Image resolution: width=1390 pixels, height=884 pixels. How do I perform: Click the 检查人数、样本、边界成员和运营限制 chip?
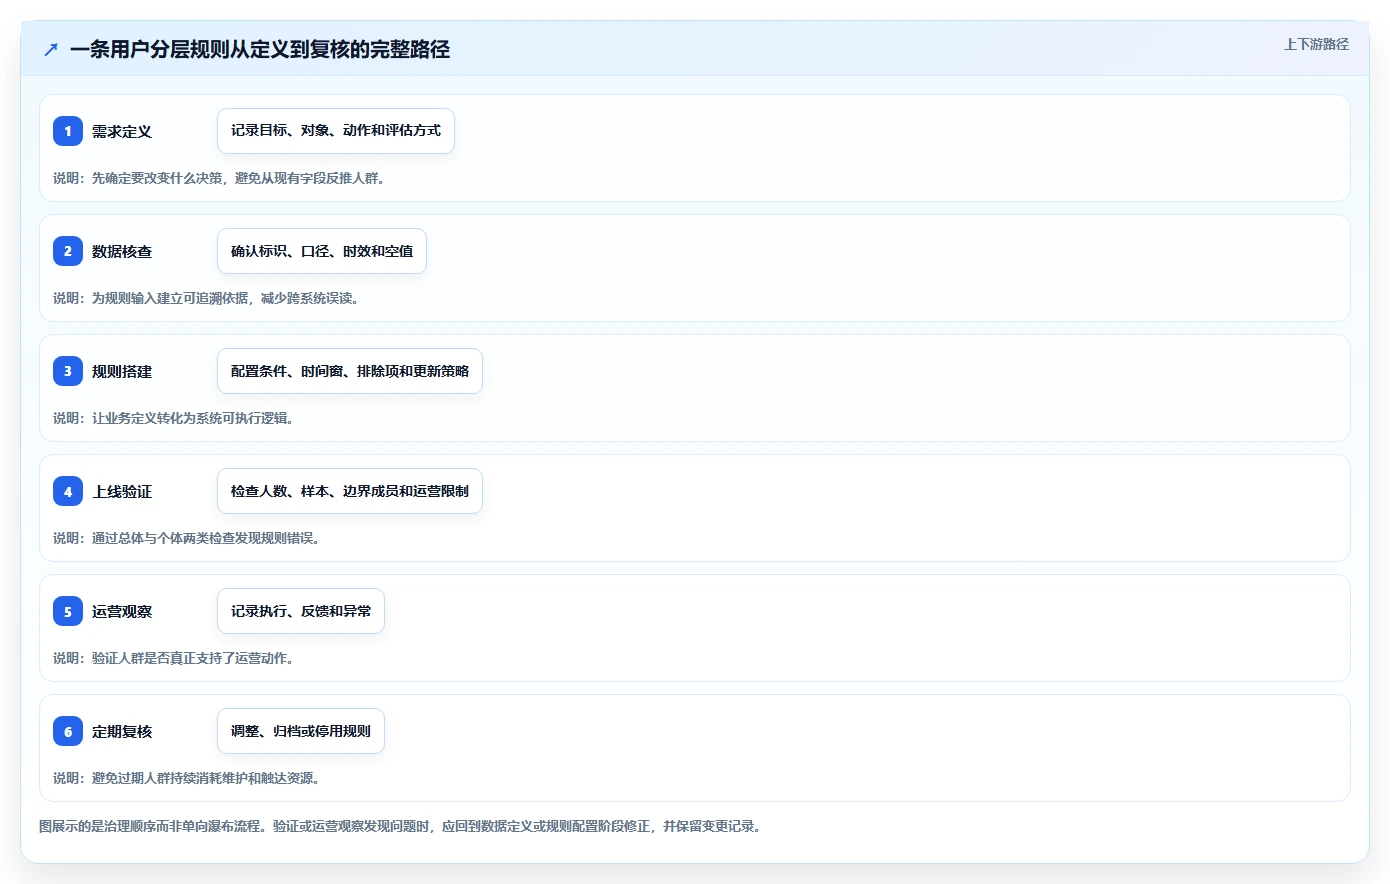point(350,491)
